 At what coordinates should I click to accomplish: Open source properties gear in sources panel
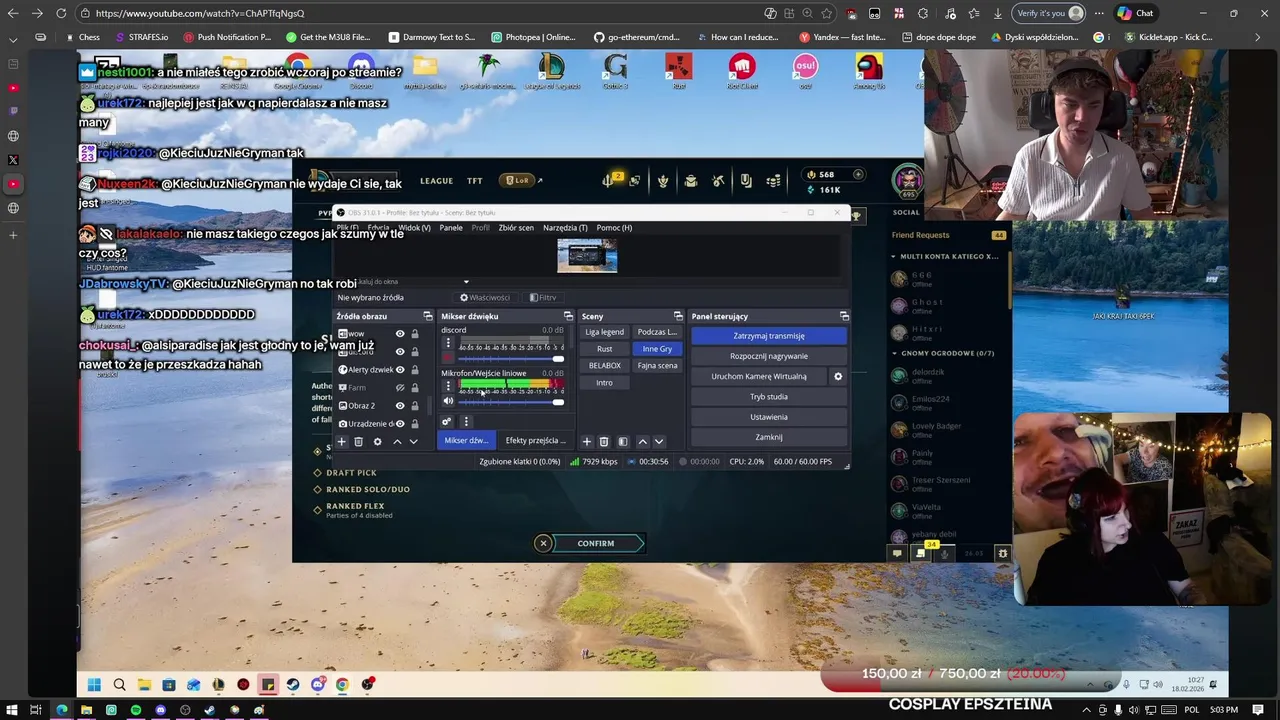[377, 442]
